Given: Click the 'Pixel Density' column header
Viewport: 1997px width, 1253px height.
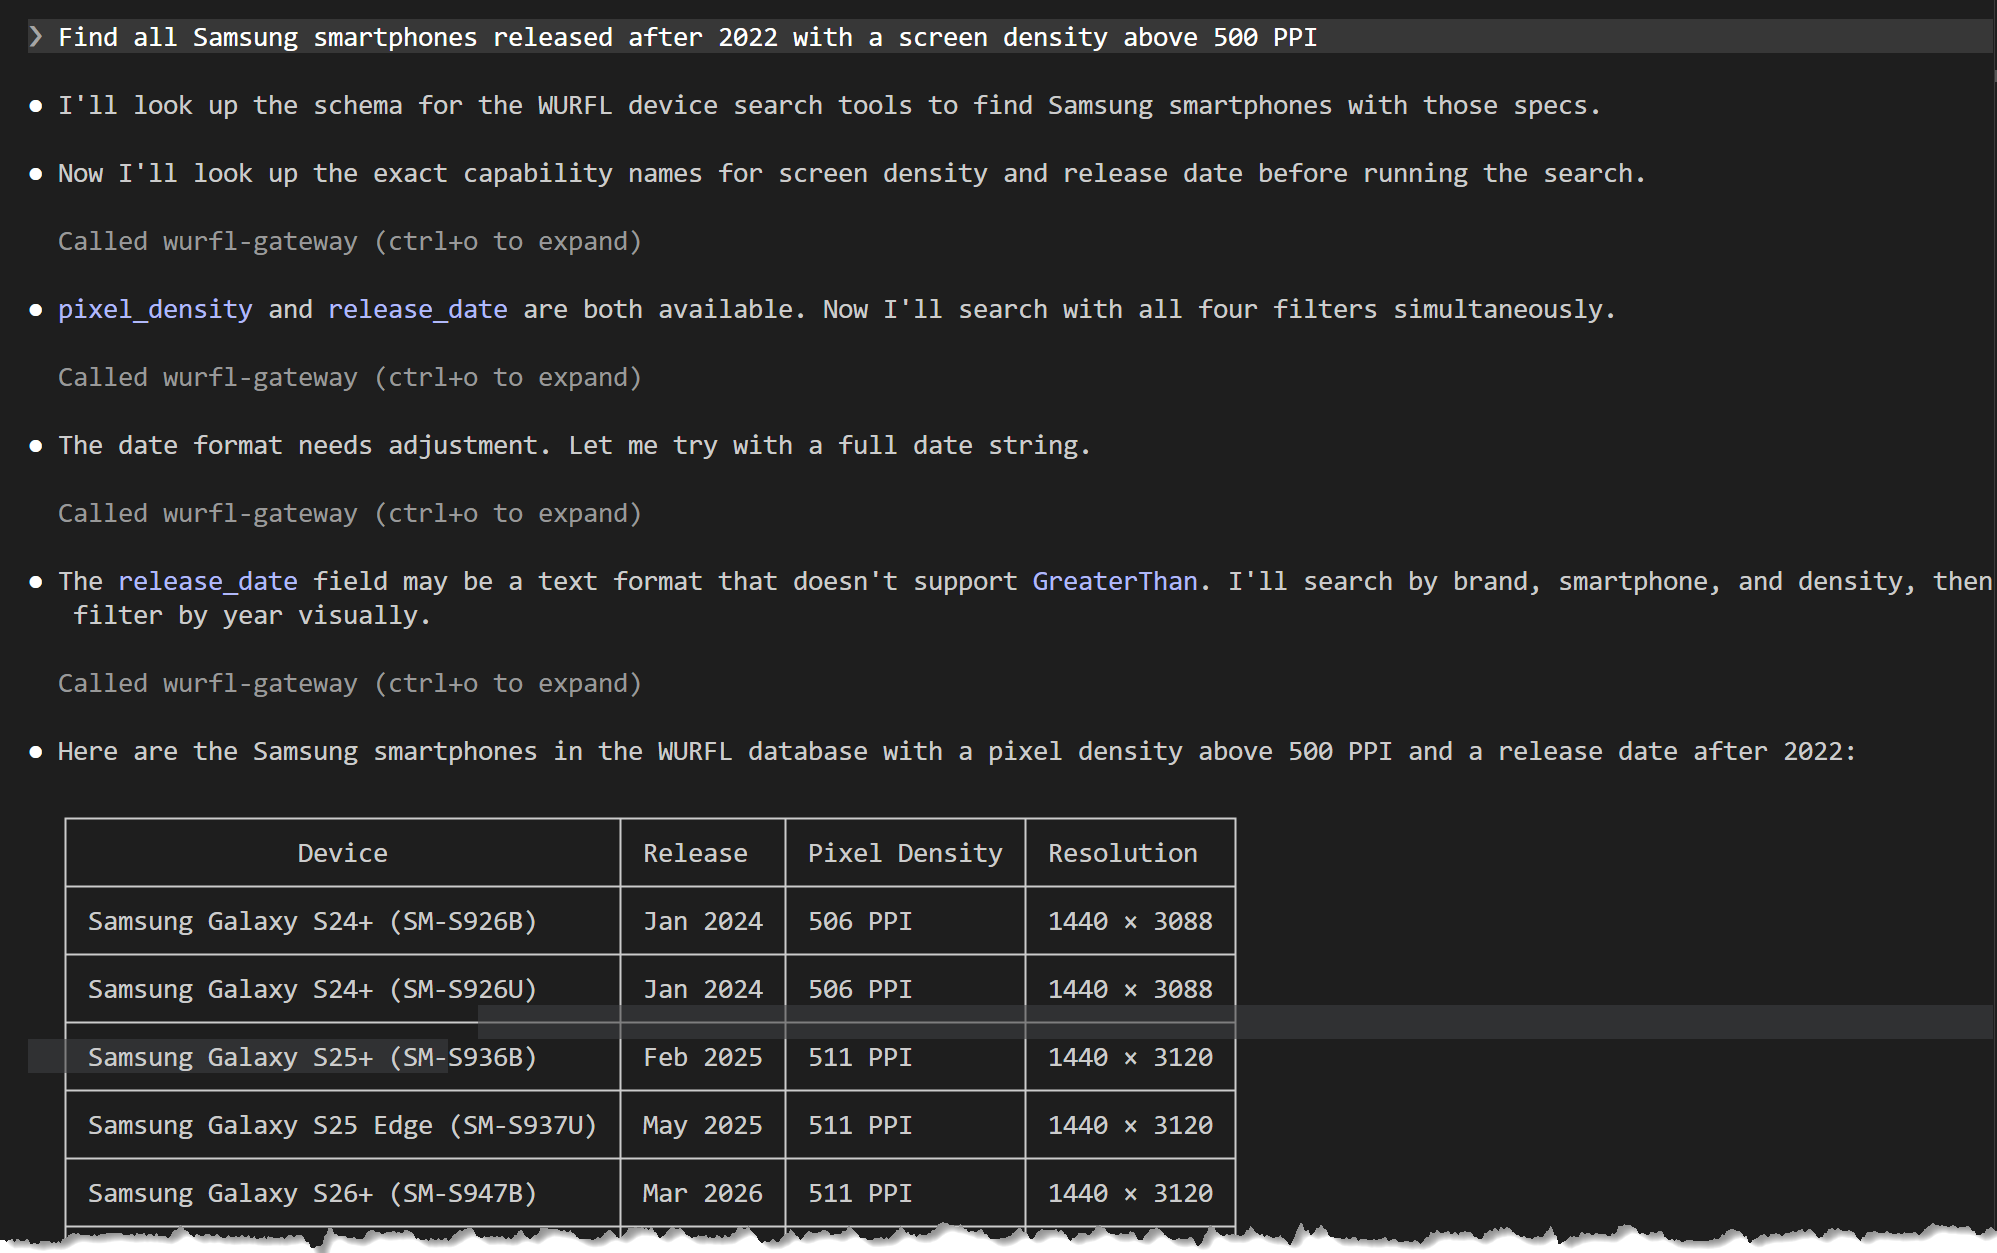Looking at the screenshot, I should (x=905, y=853).
